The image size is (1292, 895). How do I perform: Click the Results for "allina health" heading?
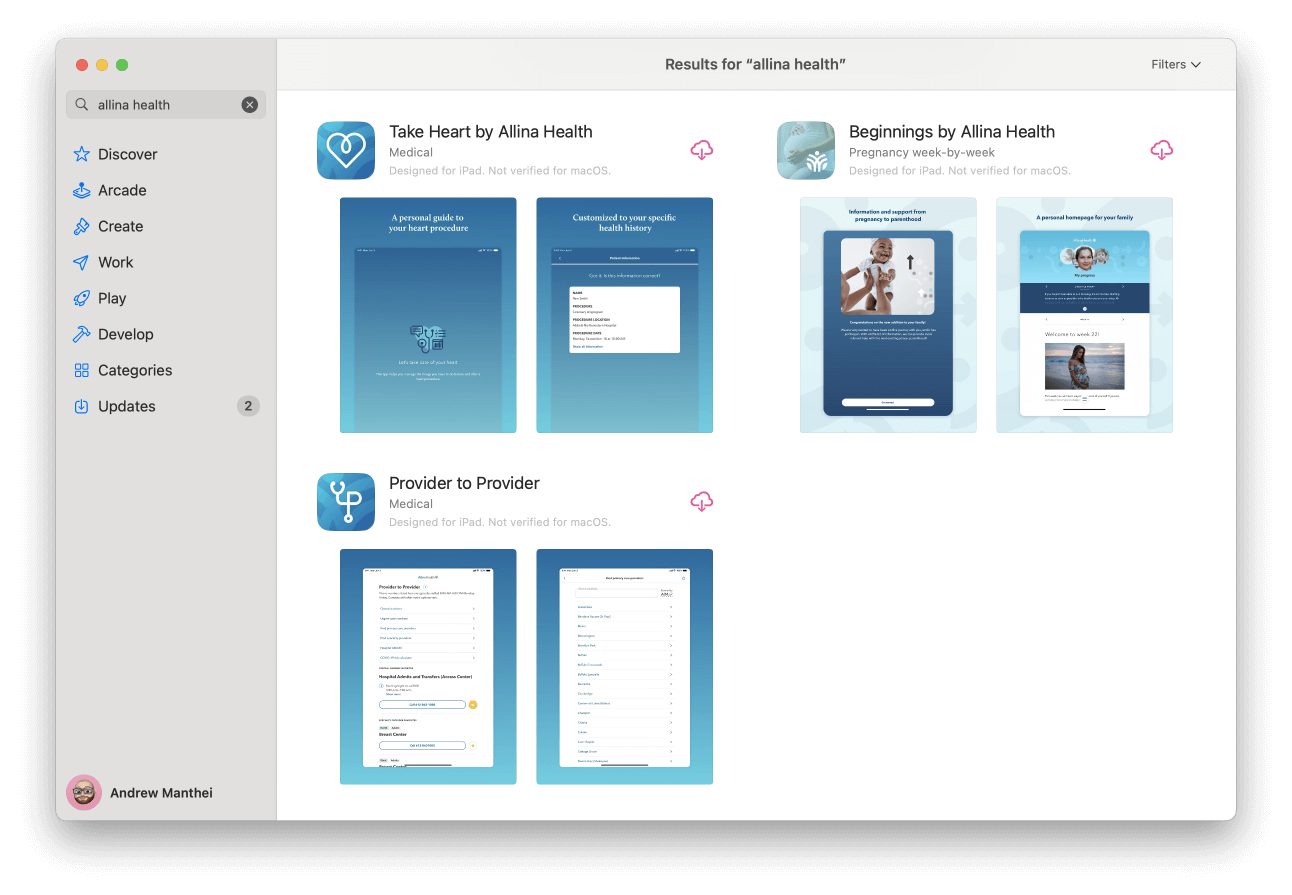(756, 64)
